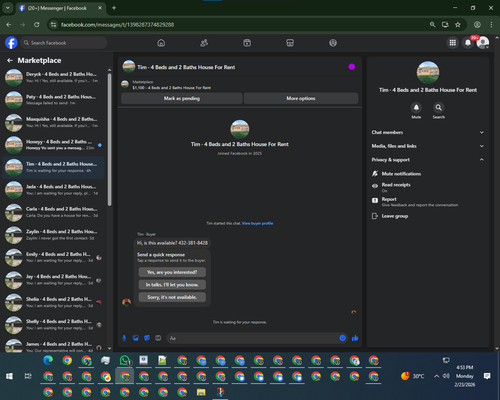Open the emoji picker in message box
The width and height of the screenshot is (500, 400).
pyautogui.click(x=342, y=338)
